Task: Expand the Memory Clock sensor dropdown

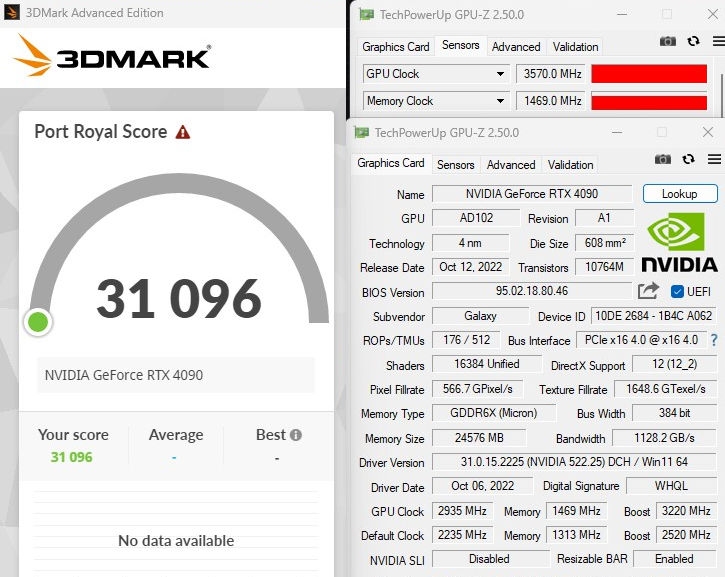Action: 501,101
